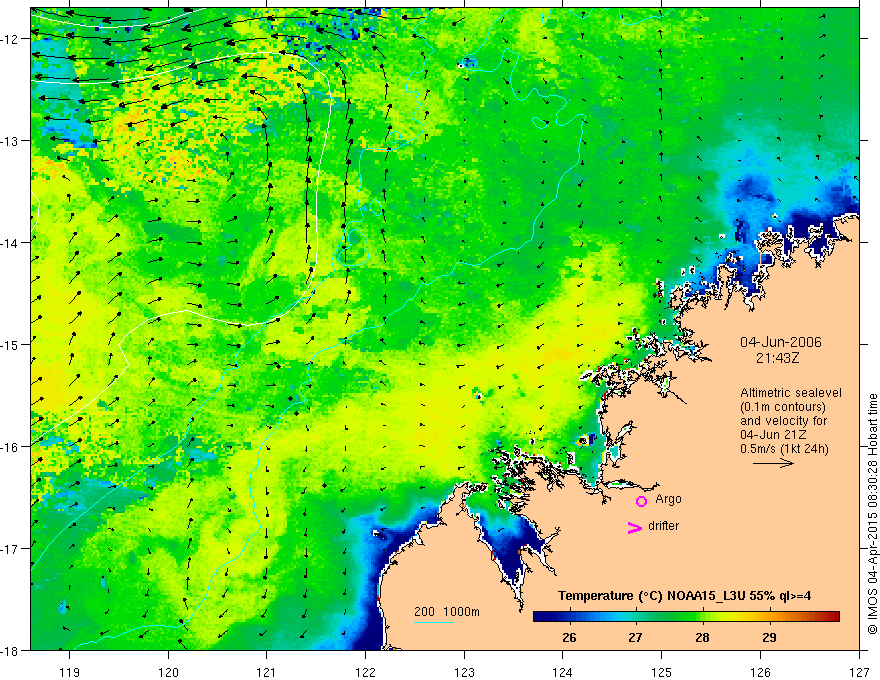The width and height of the screenshot is (880, 680).
Task: Click longitude label 121 on x-axis
Action: click(267, 672)
